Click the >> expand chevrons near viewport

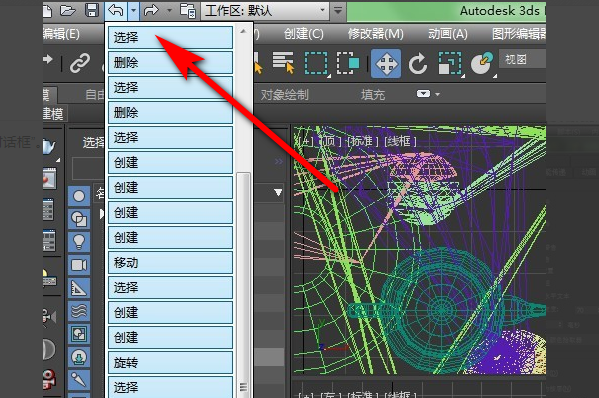click(279, 162)
